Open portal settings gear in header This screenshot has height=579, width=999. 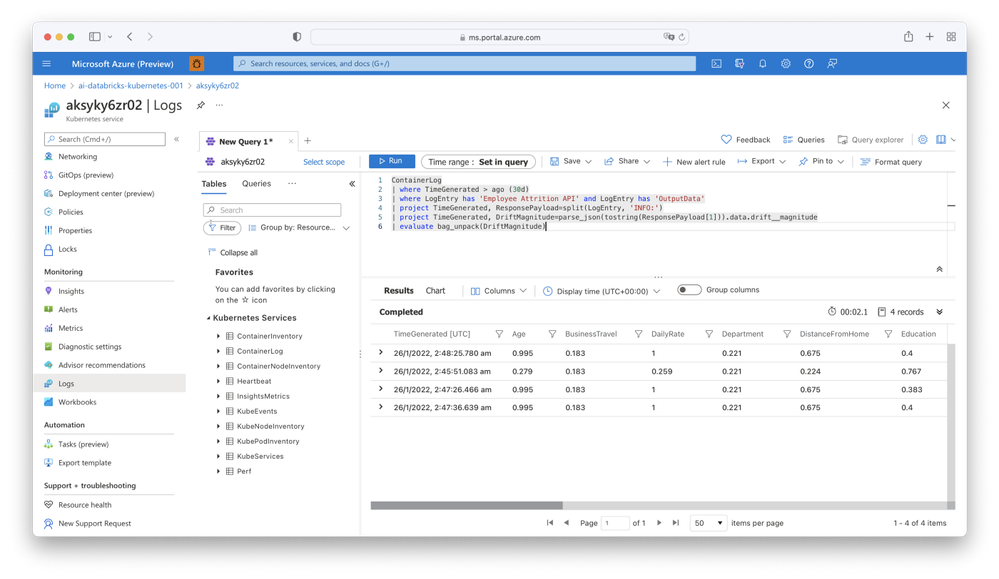point(786,64)
